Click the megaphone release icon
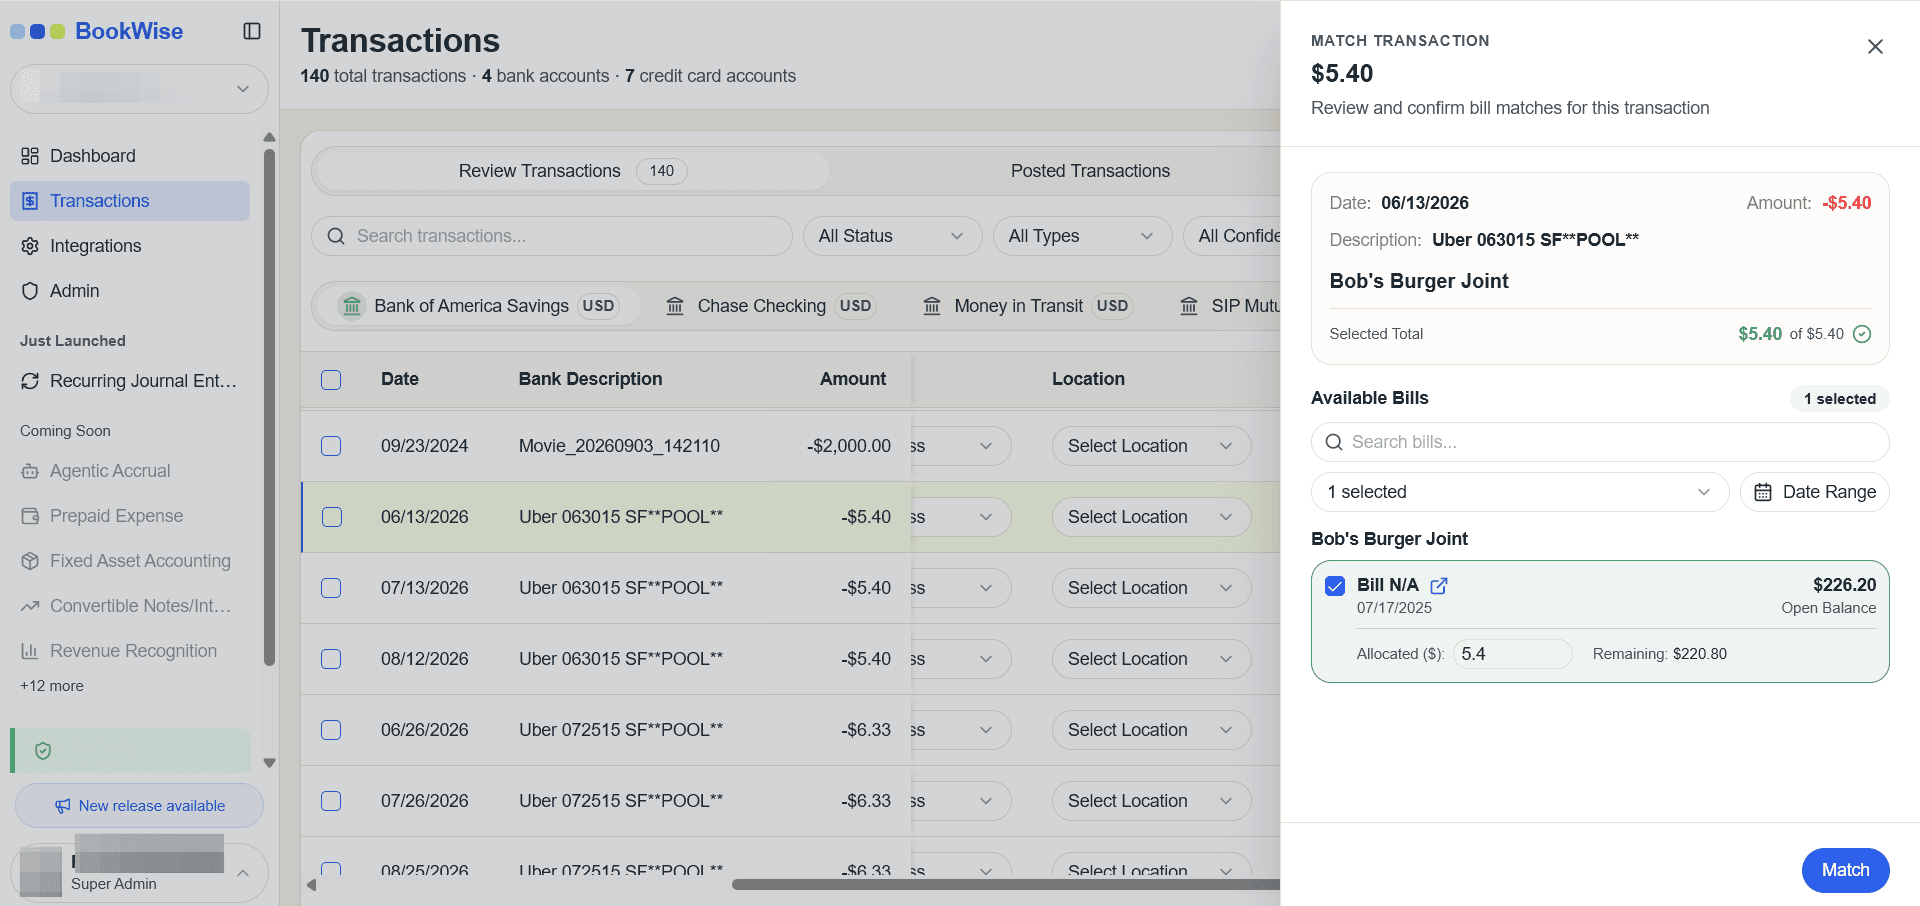The image size is (1920, 906). (63, 806)
